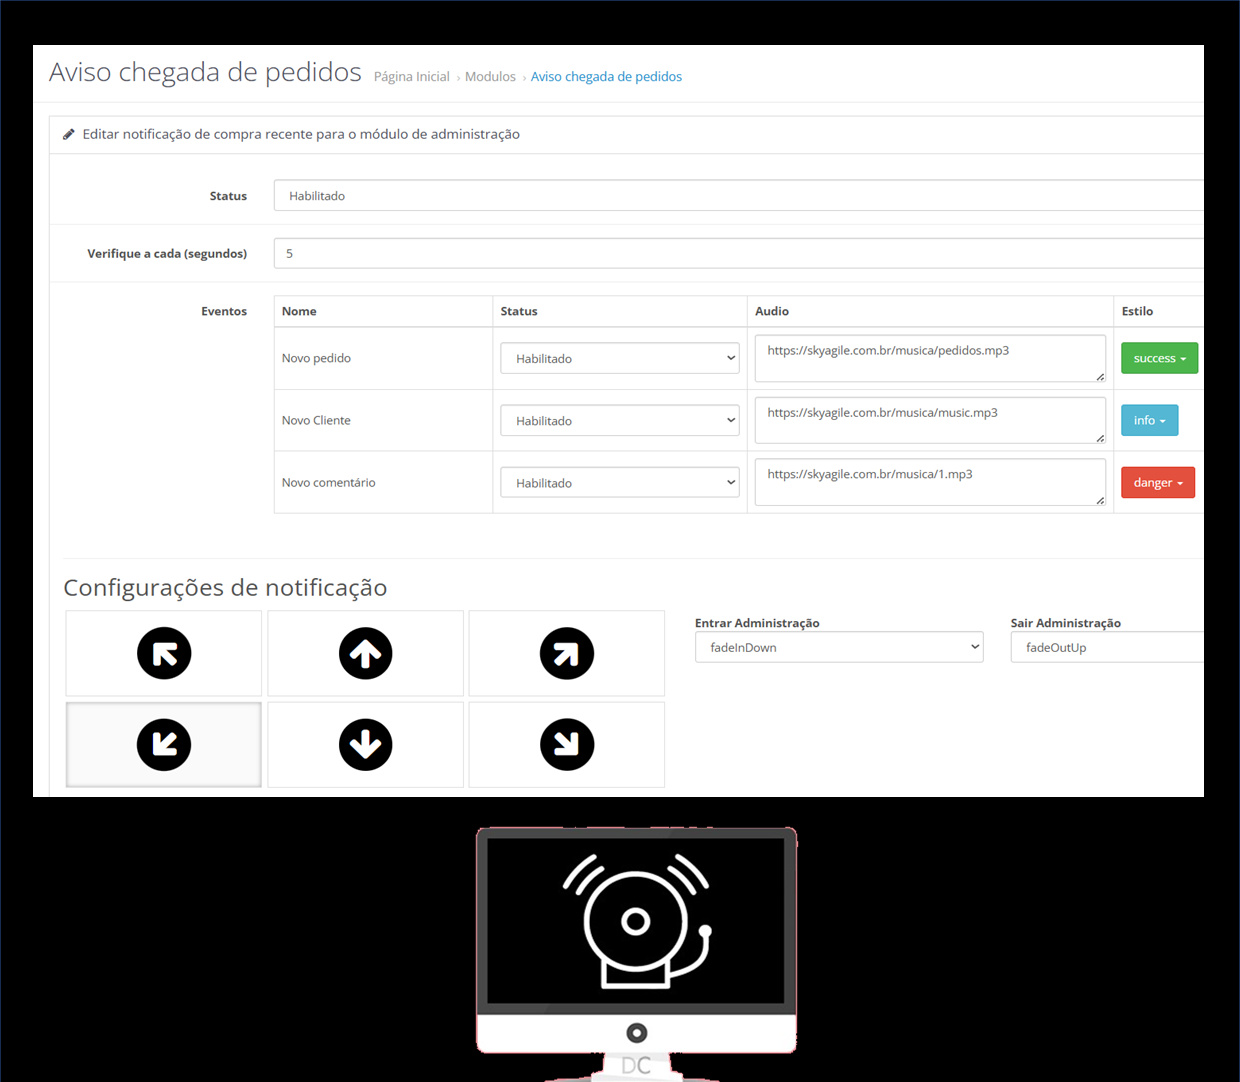Screen dimensions: 1240x1082
Task: Select the down-right arrow notification position
Action: (x=567, y=745)
